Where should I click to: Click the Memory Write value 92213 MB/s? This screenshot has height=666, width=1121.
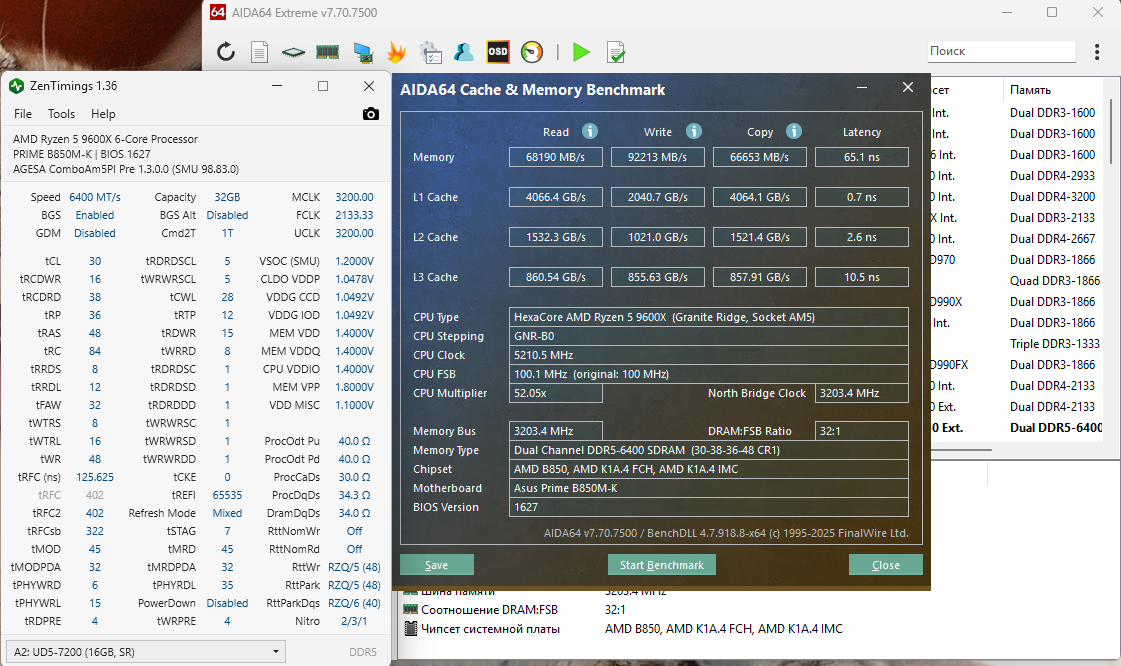point(658,157)
